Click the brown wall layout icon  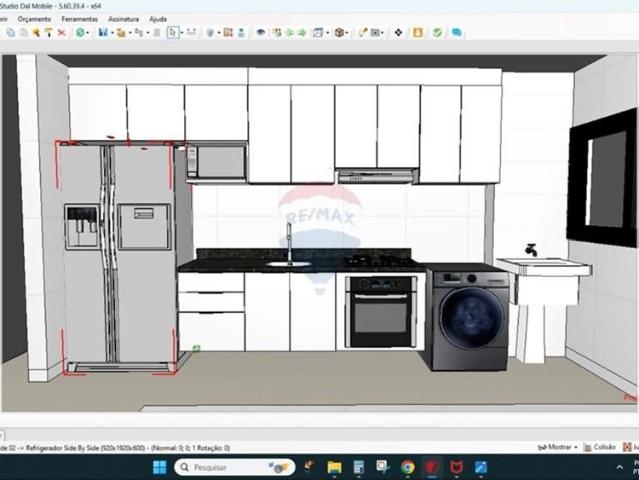(x=228, y=33)
